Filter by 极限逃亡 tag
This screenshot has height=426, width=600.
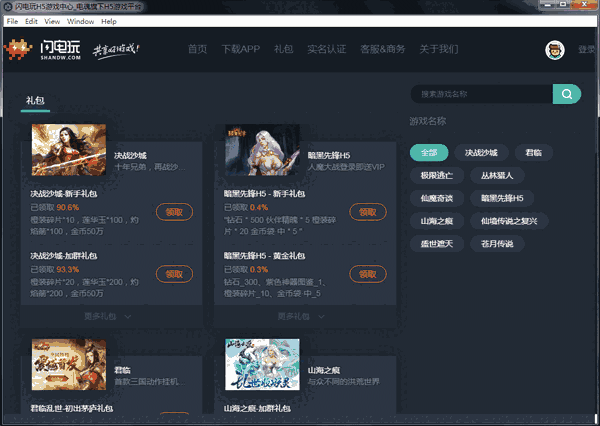(x=437, y=176)
